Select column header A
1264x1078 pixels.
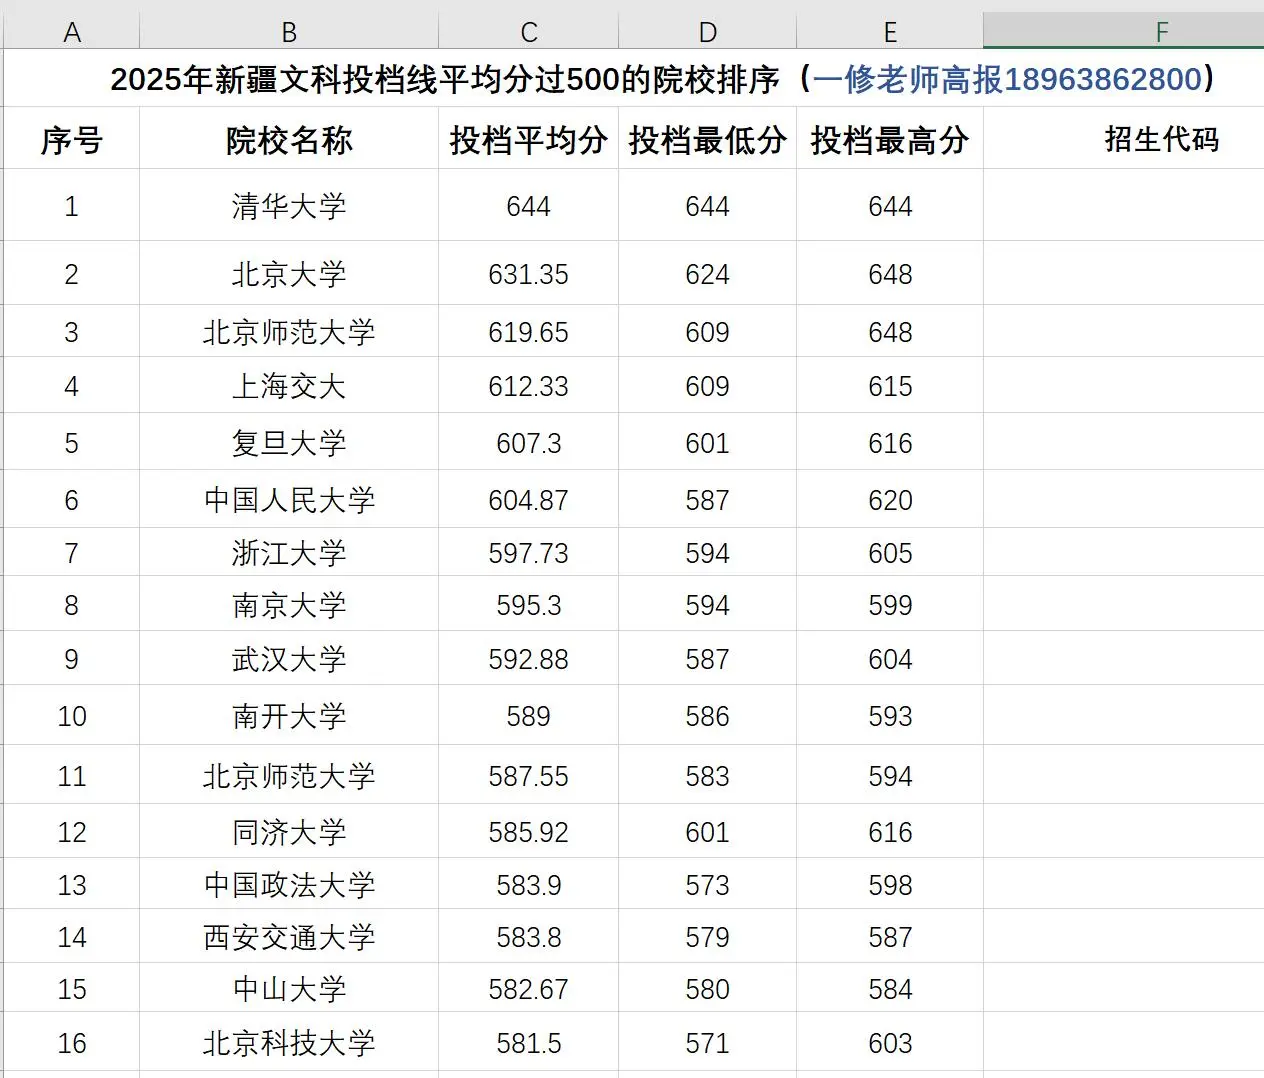pos(71,30)
